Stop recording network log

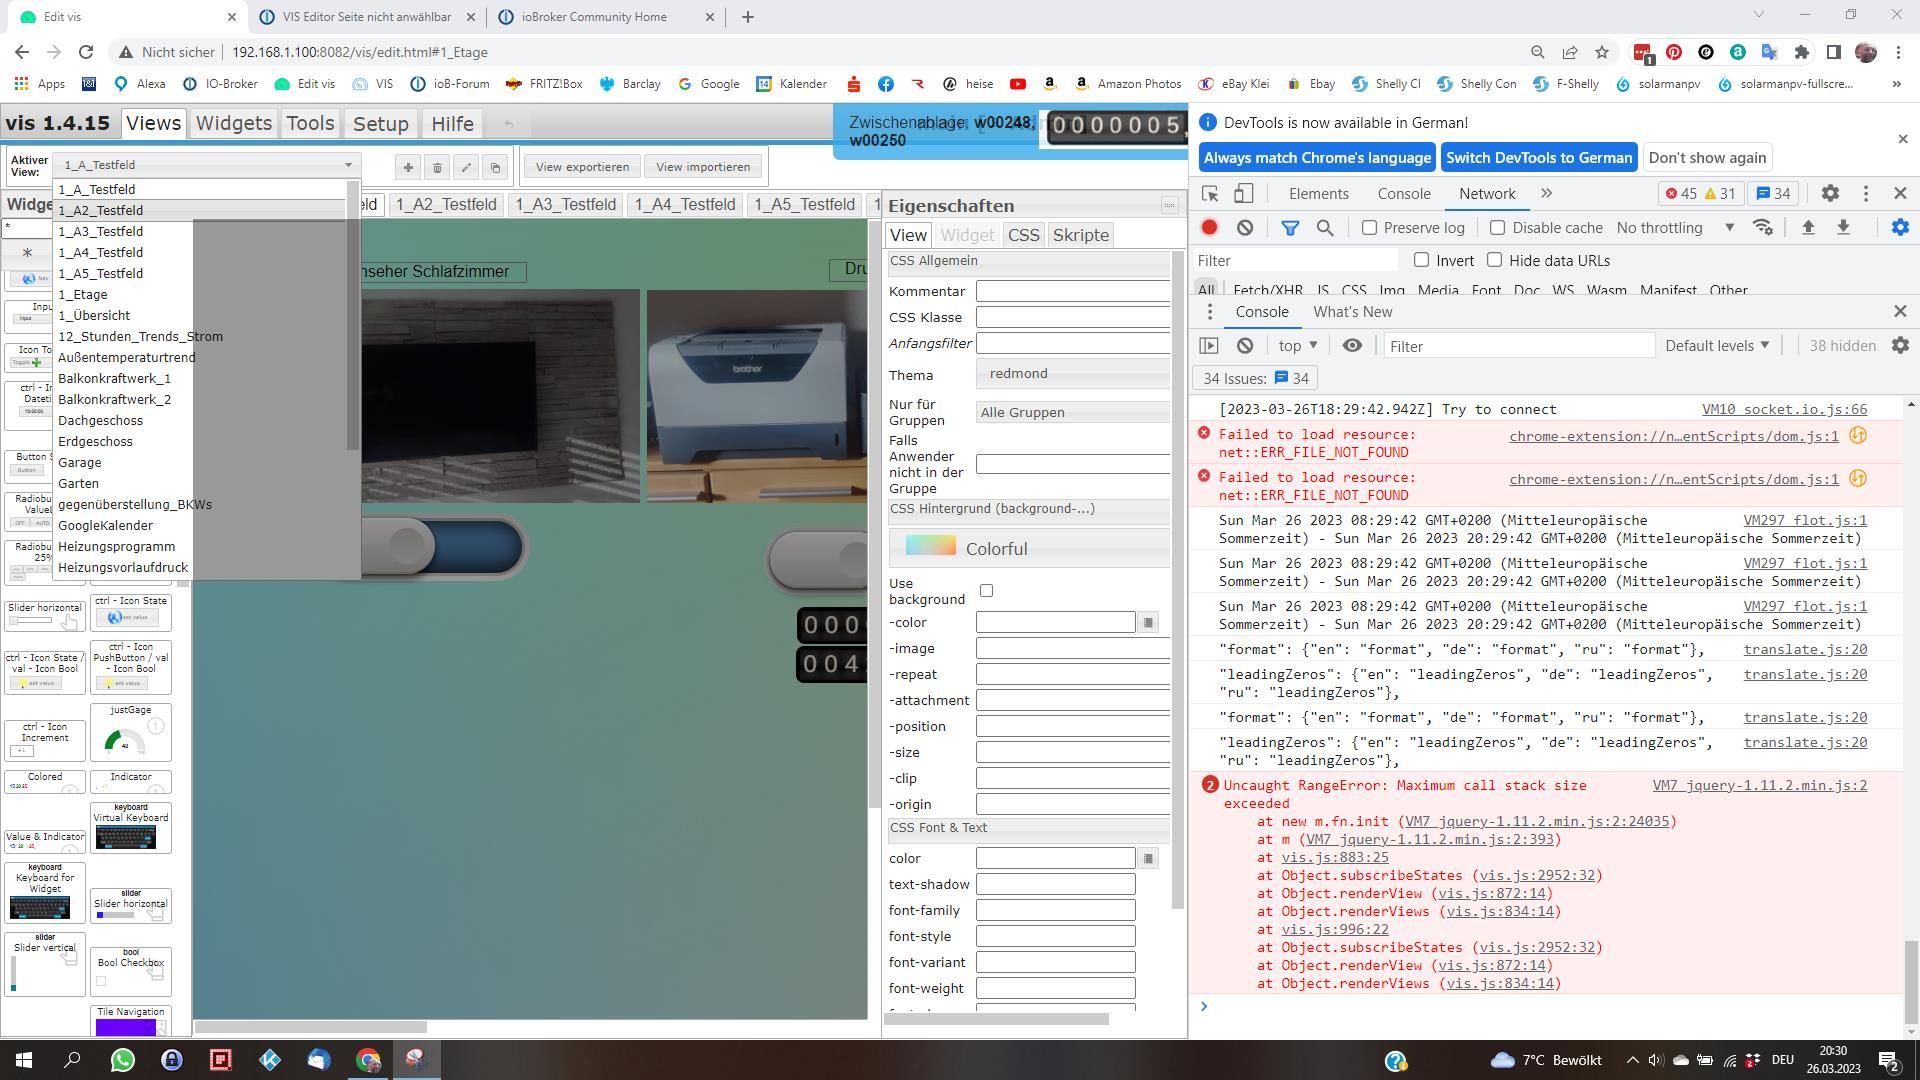(x=1209, y=228)
